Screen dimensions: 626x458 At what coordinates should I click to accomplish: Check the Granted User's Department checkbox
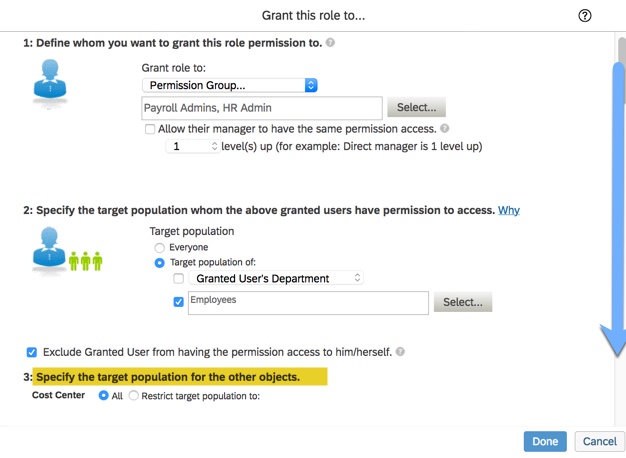pyautogui.click(x=179, y=278)
